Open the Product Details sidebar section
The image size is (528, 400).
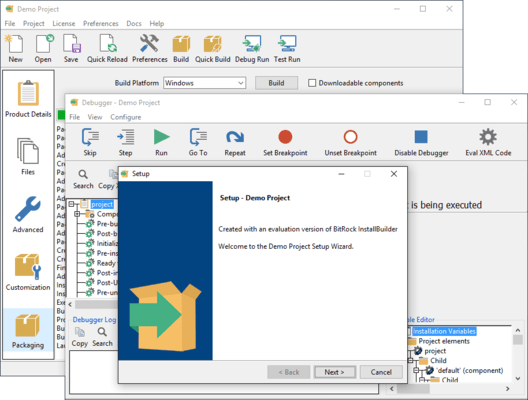(28, 99)
